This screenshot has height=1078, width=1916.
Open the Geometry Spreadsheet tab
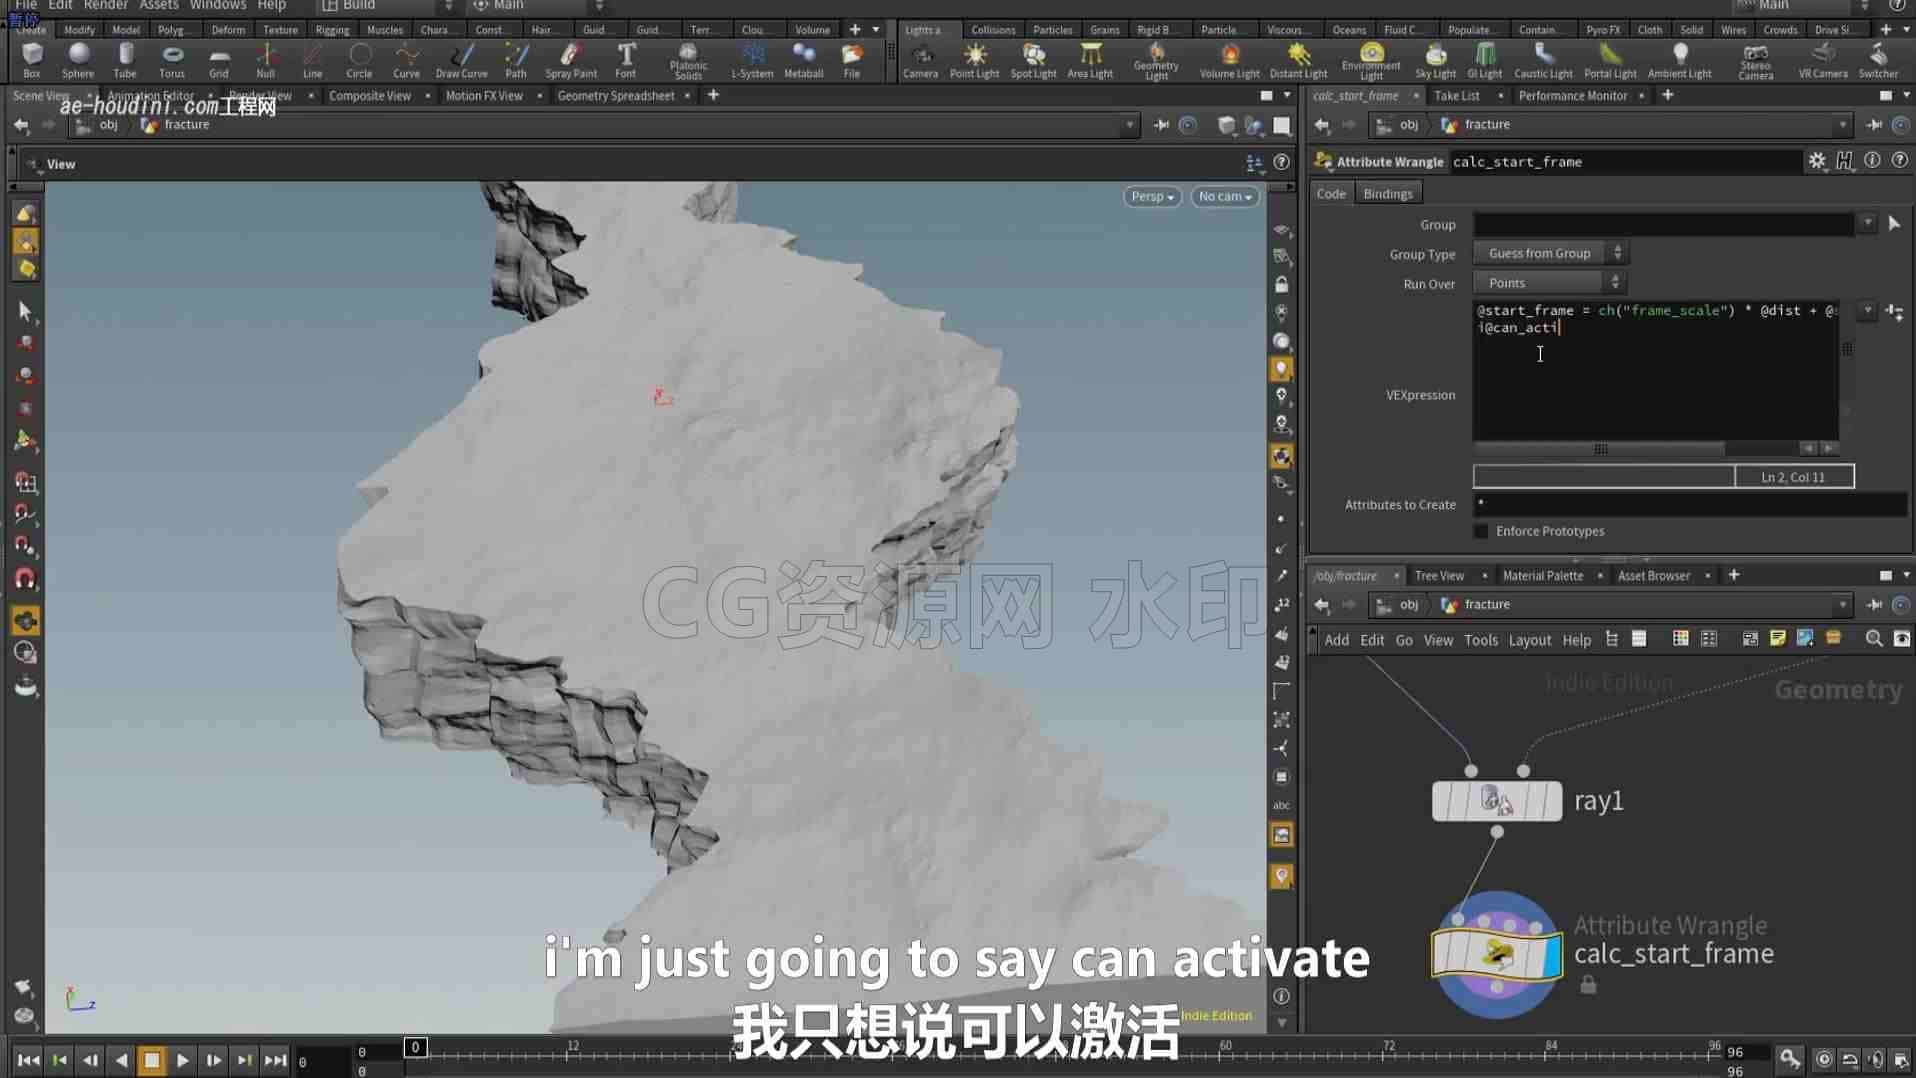(x=616, y=96)
